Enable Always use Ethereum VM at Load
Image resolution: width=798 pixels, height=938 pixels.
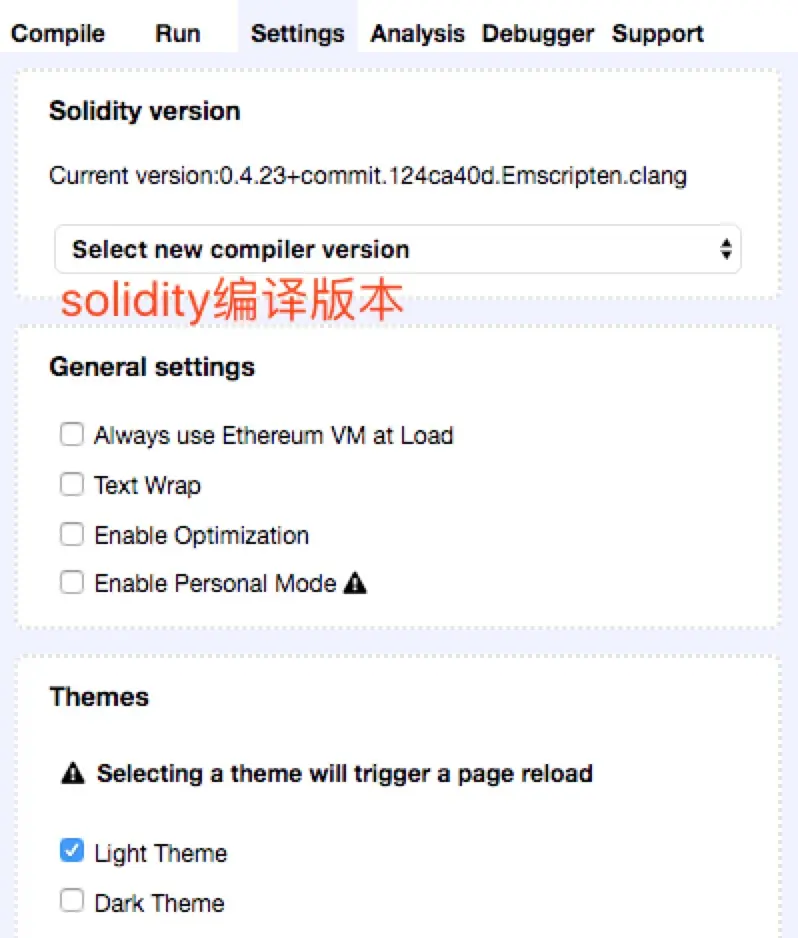pyautogui.click(x=72, y=435)
